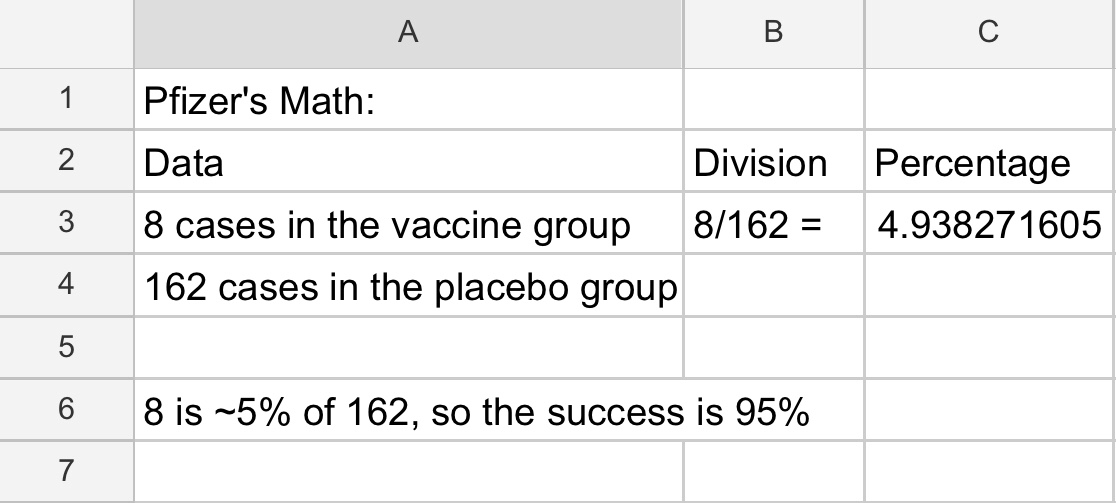Viewport: 1116px width, 503px height.
Task: Click "162 cases in the placebo group" cell
Action: coord(408,286)
